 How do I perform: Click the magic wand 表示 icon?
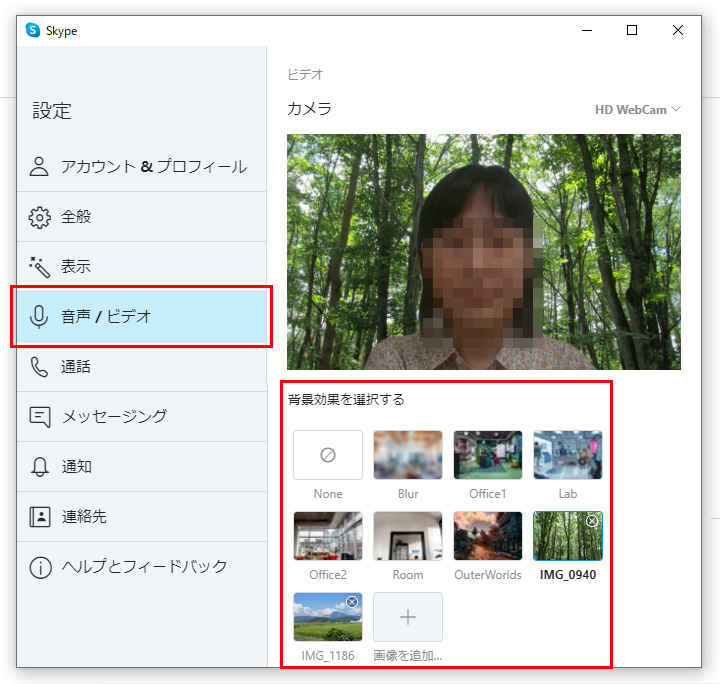point(40,267)
